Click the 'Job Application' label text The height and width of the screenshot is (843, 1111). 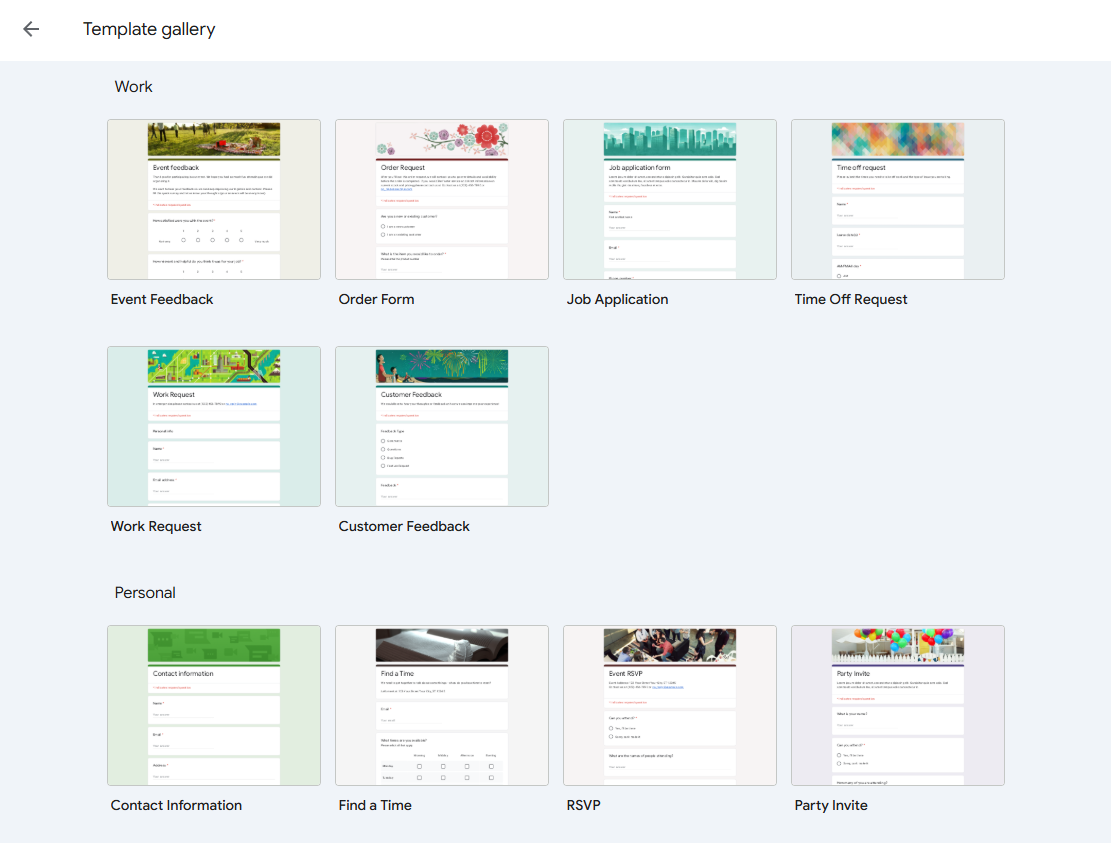click(617, 300)
